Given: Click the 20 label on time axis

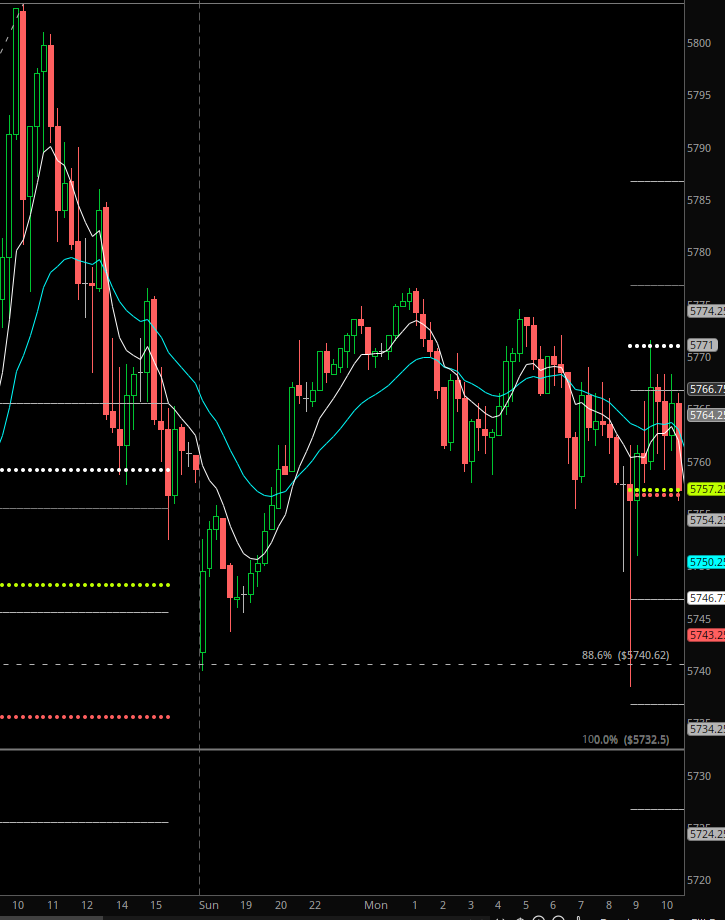Looking at the screenshot, I should (x=281, y=905).
